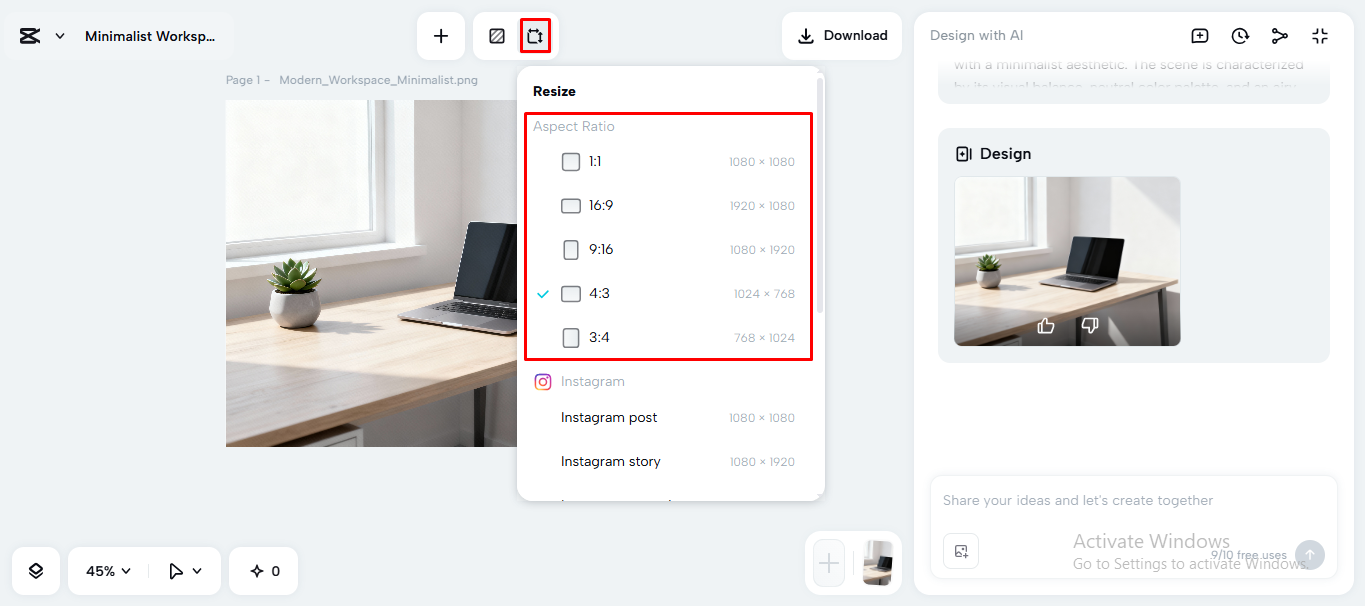Toggle the Resize canvas icon

pyautogui.click(x=535, y=36)
